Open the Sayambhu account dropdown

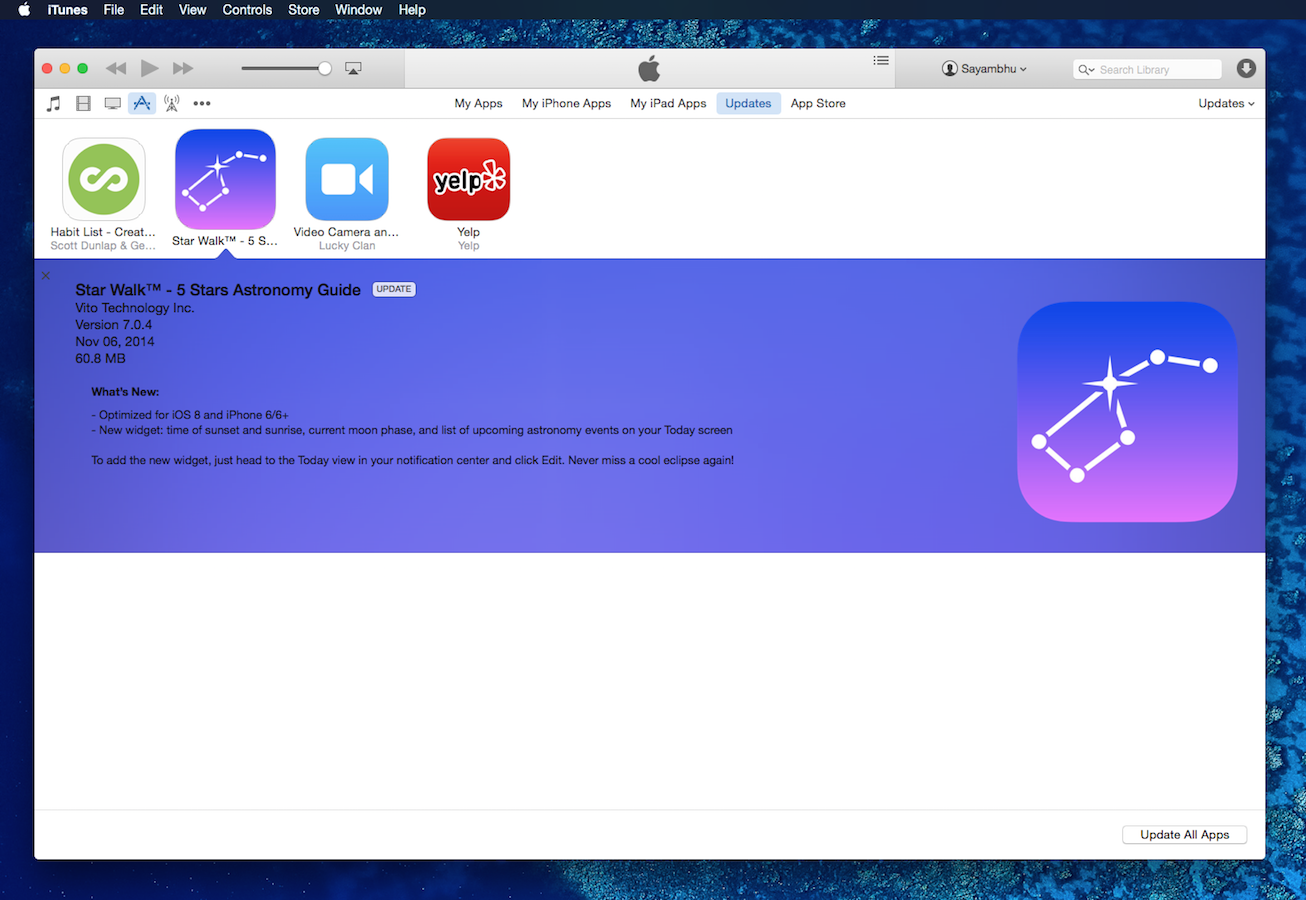coord(984,69)
